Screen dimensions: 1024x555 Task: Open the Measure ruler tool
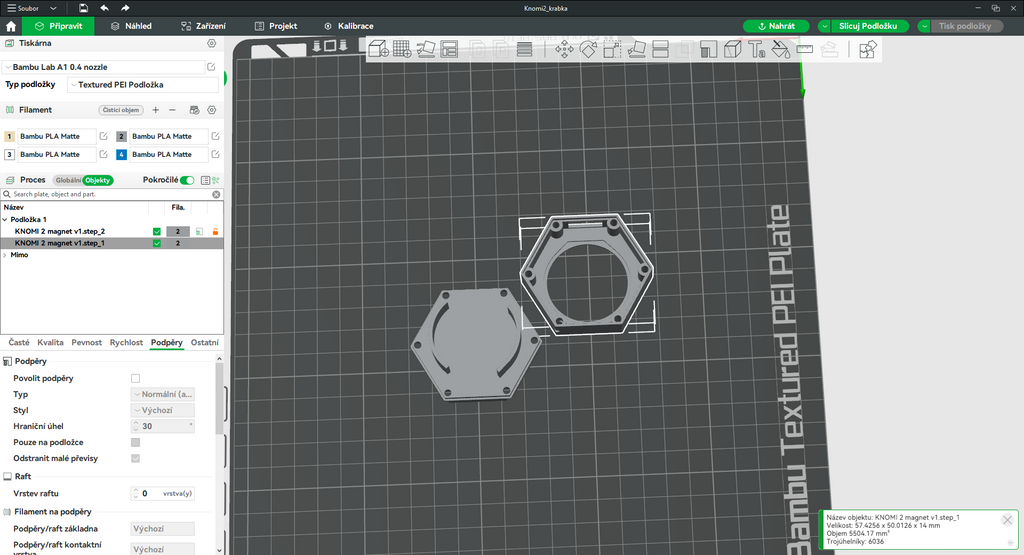pyautogui.click(x=805, y=50)
